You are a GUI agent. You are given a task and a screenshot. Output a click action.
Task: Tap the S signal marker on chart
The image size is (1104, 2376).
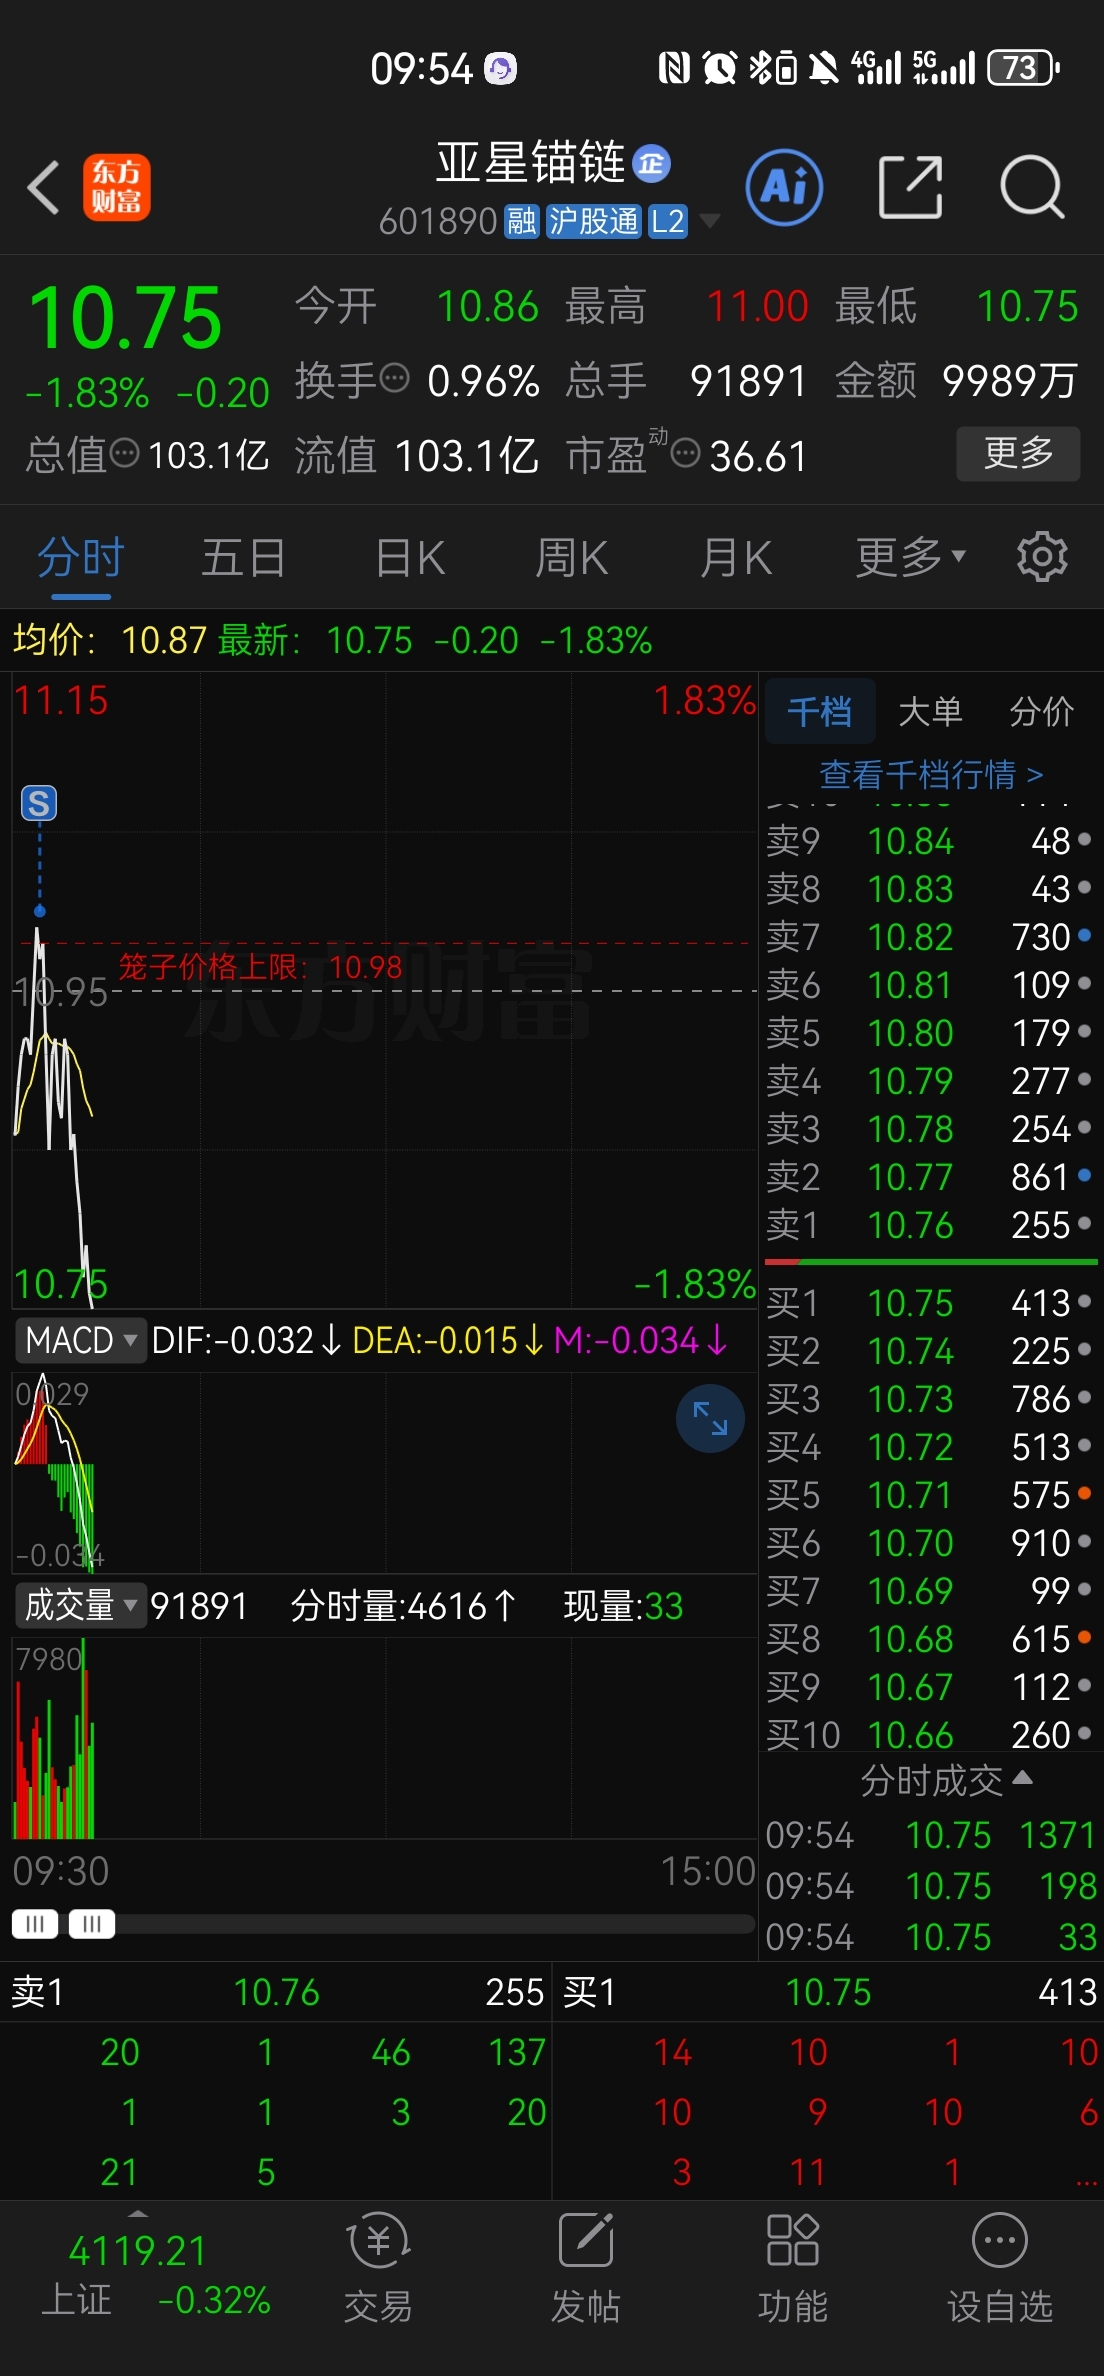(x=39, y=803)
